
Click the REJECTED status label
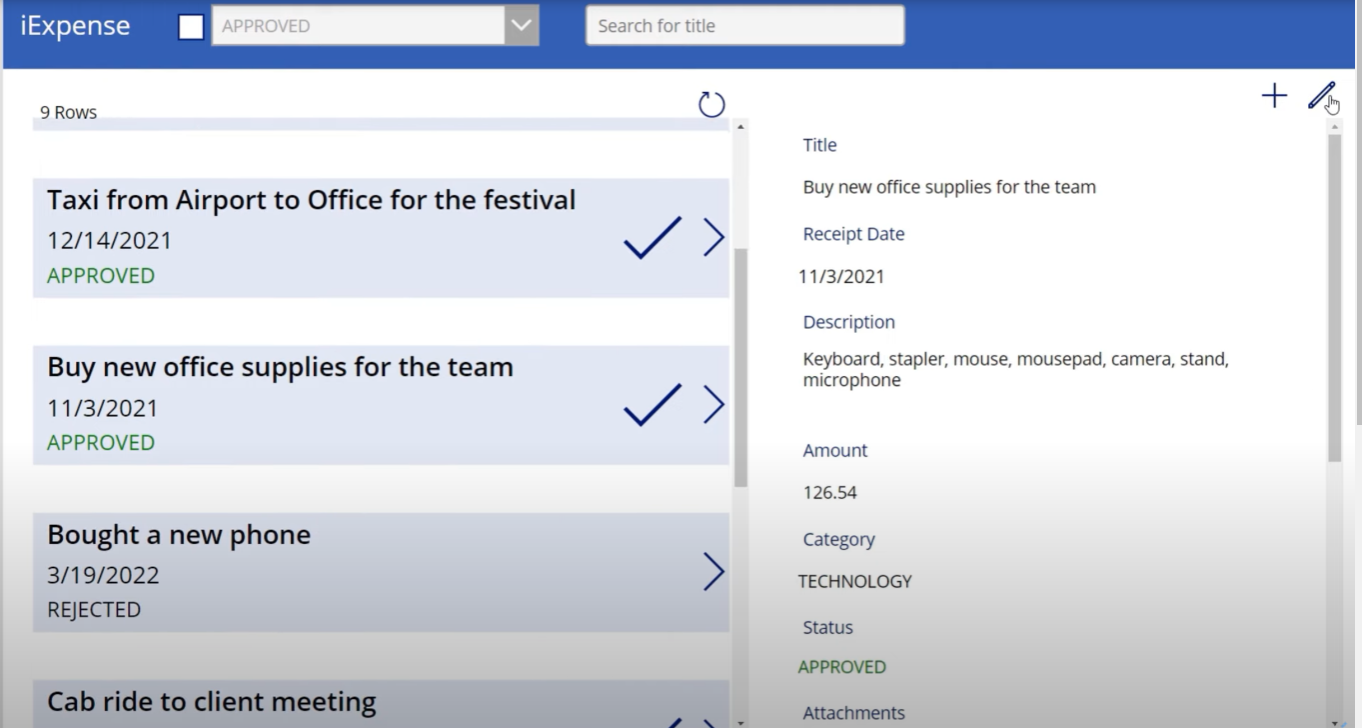[94, 610]
